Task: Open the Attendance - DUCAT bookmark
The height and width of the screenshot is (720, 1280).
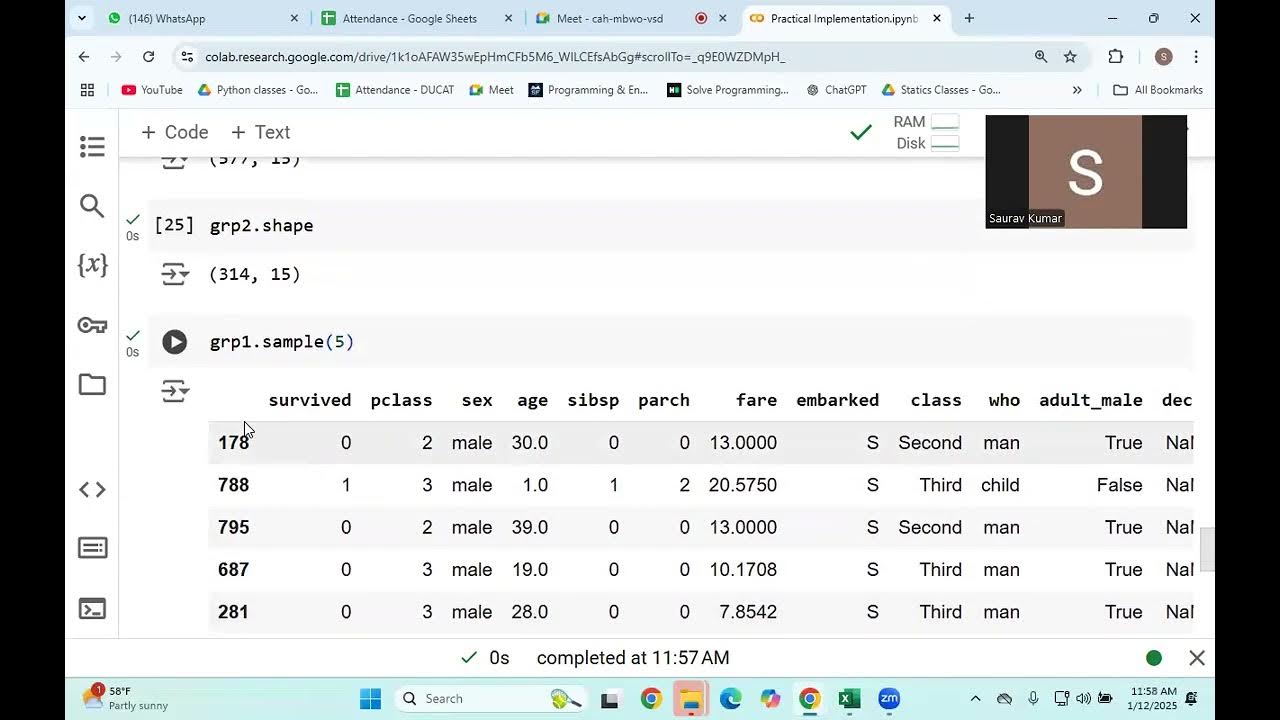Action: (395, 90)
